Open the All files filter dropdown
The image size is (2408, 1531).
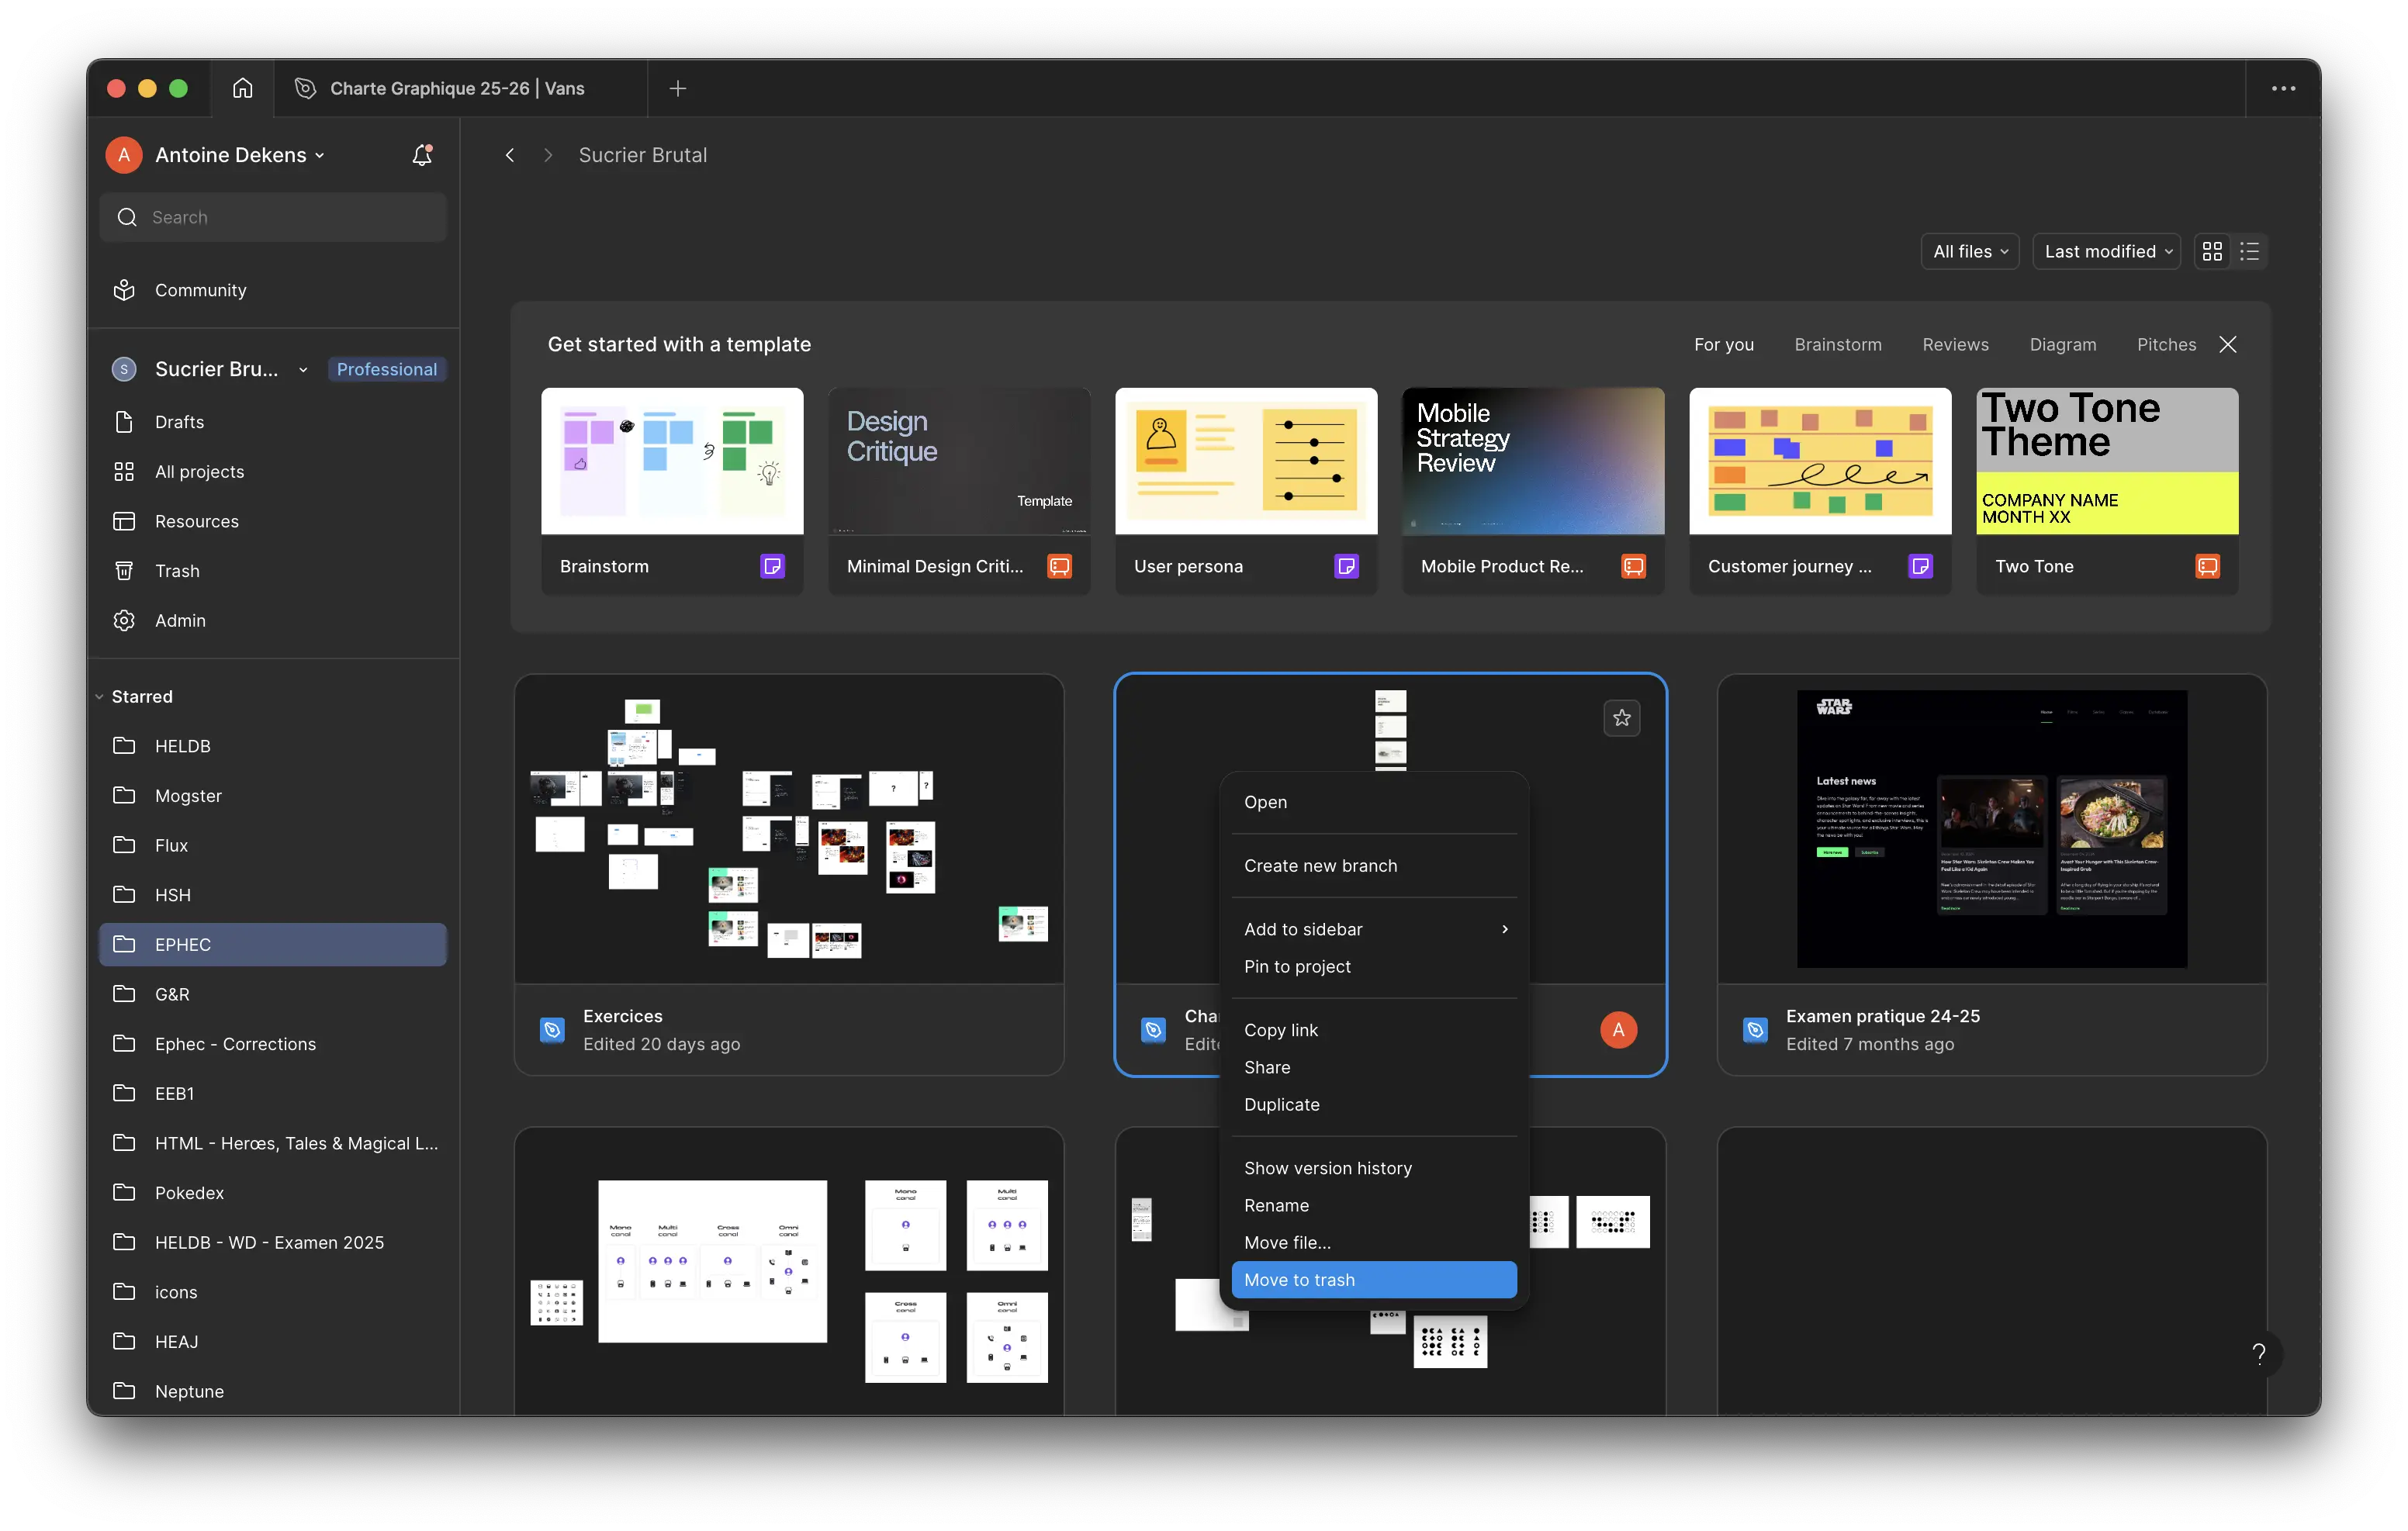pyautogui.click(x=1969, y=252)
